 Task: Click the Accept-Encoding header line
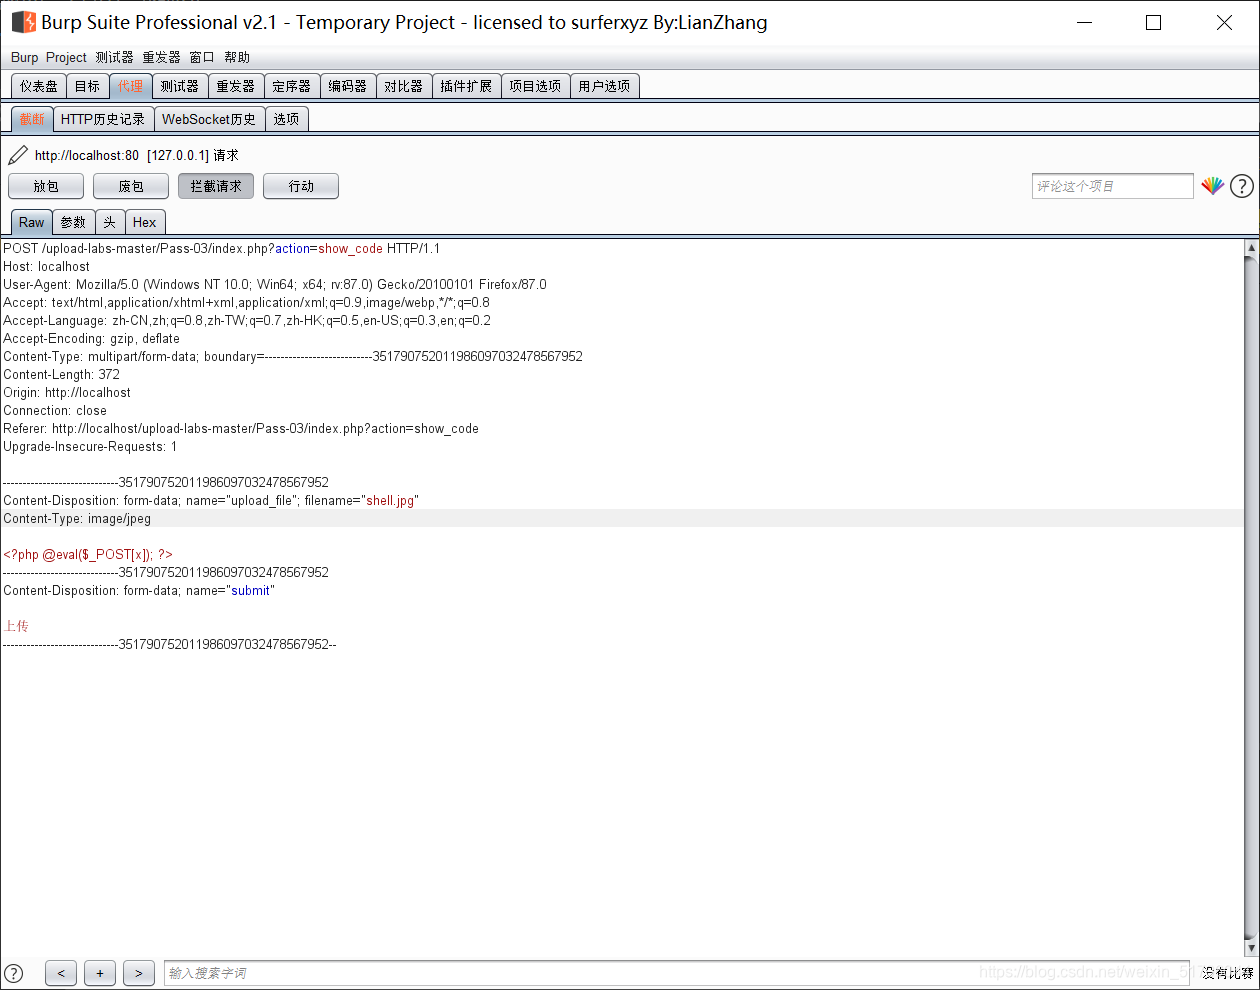(91, 338)
